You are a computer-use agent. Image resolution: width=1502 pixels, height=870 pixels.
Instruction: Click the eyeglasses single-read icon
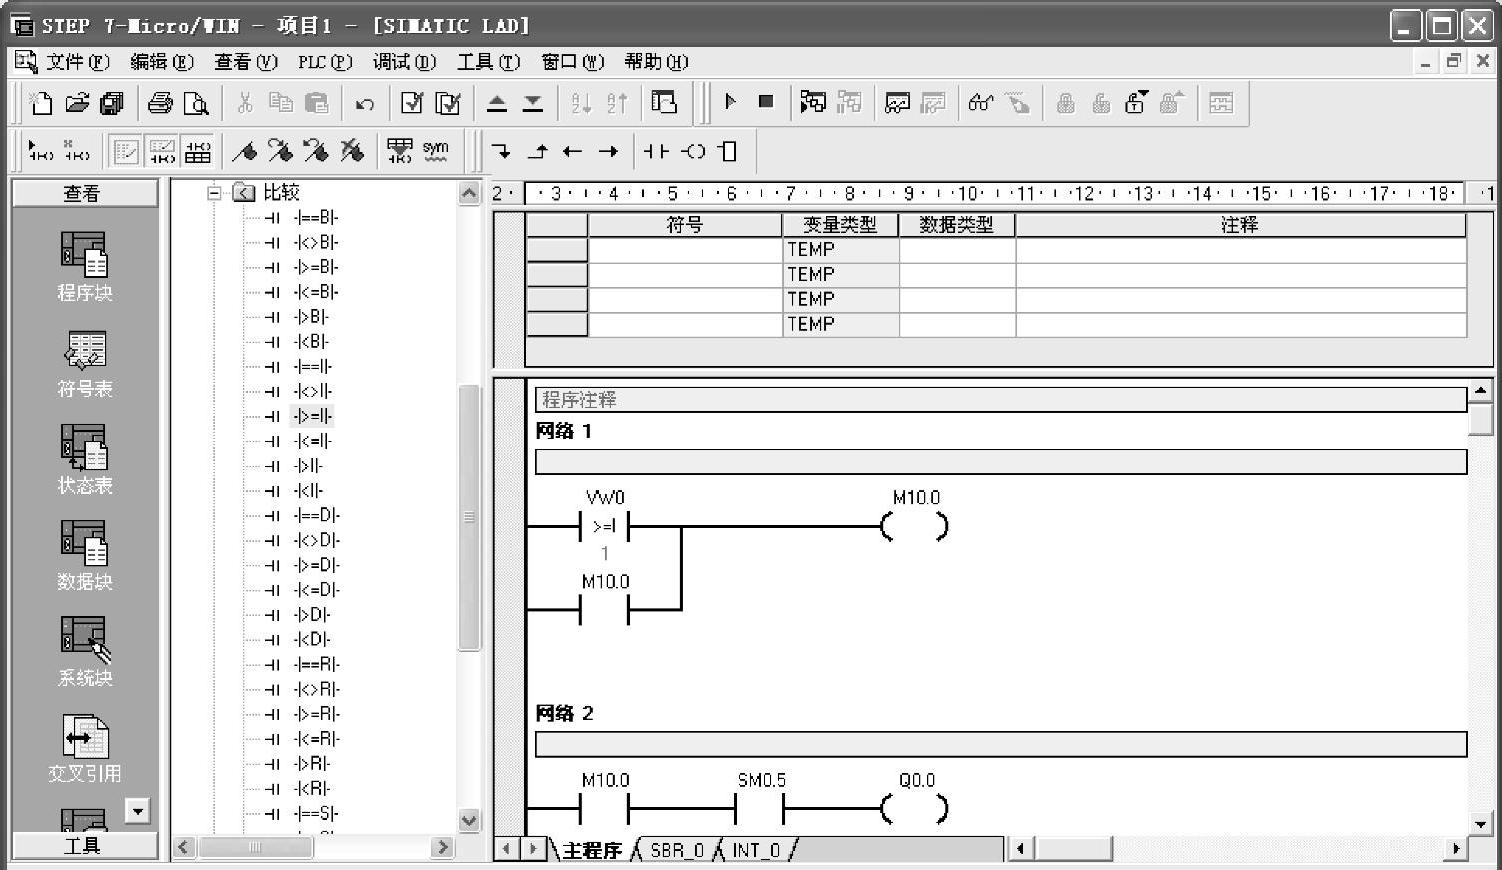click(x=981, y=102)
